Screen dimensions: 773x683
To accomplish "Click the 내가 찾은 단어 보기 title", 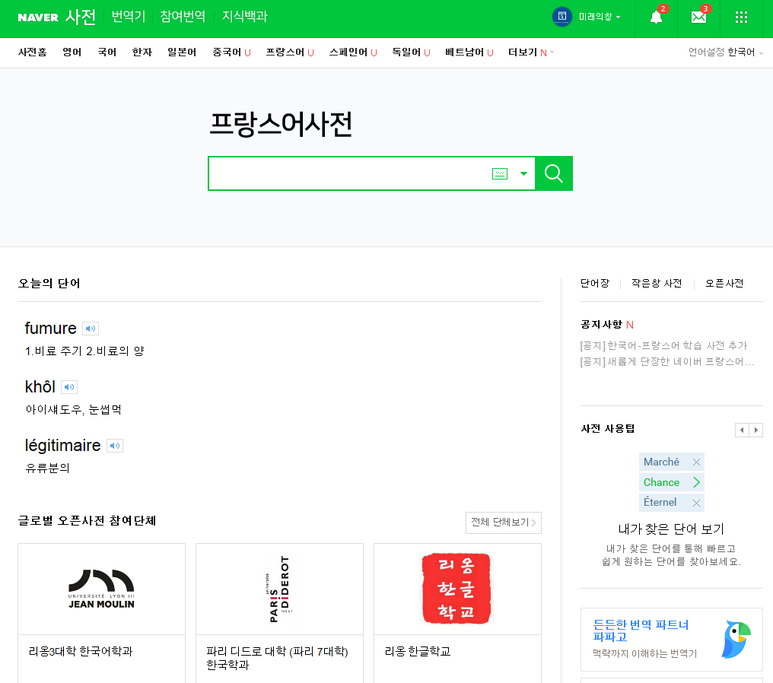I will click(671, 530).
